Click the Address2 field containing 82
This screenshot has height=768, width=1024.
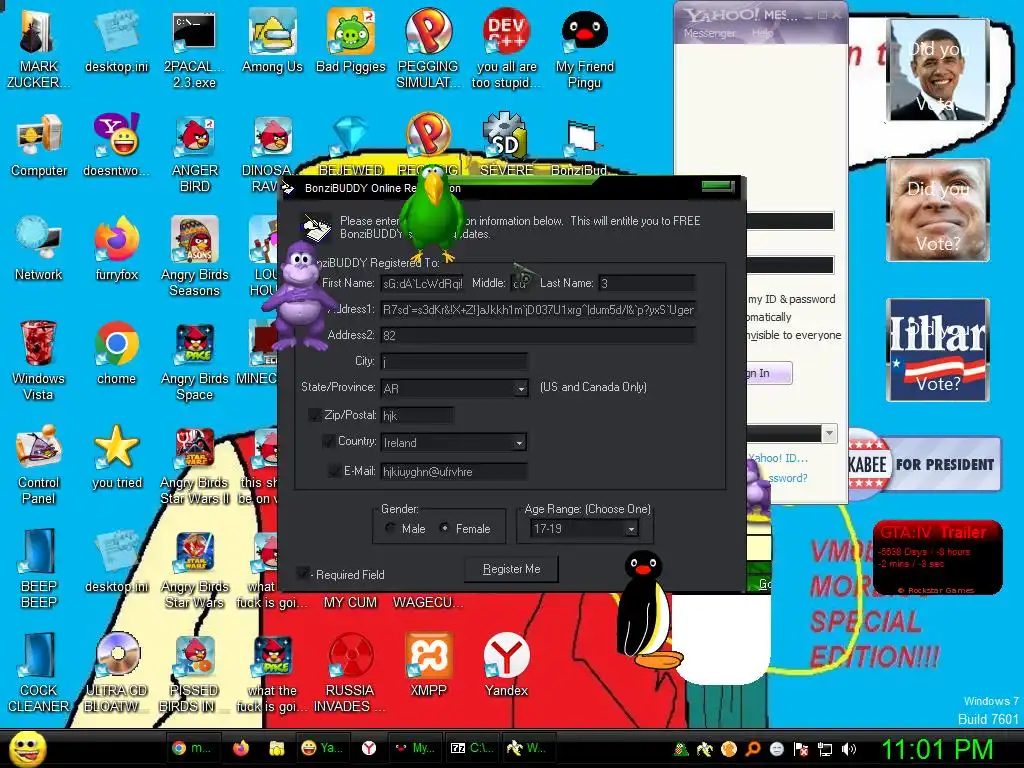click(537, 336)
